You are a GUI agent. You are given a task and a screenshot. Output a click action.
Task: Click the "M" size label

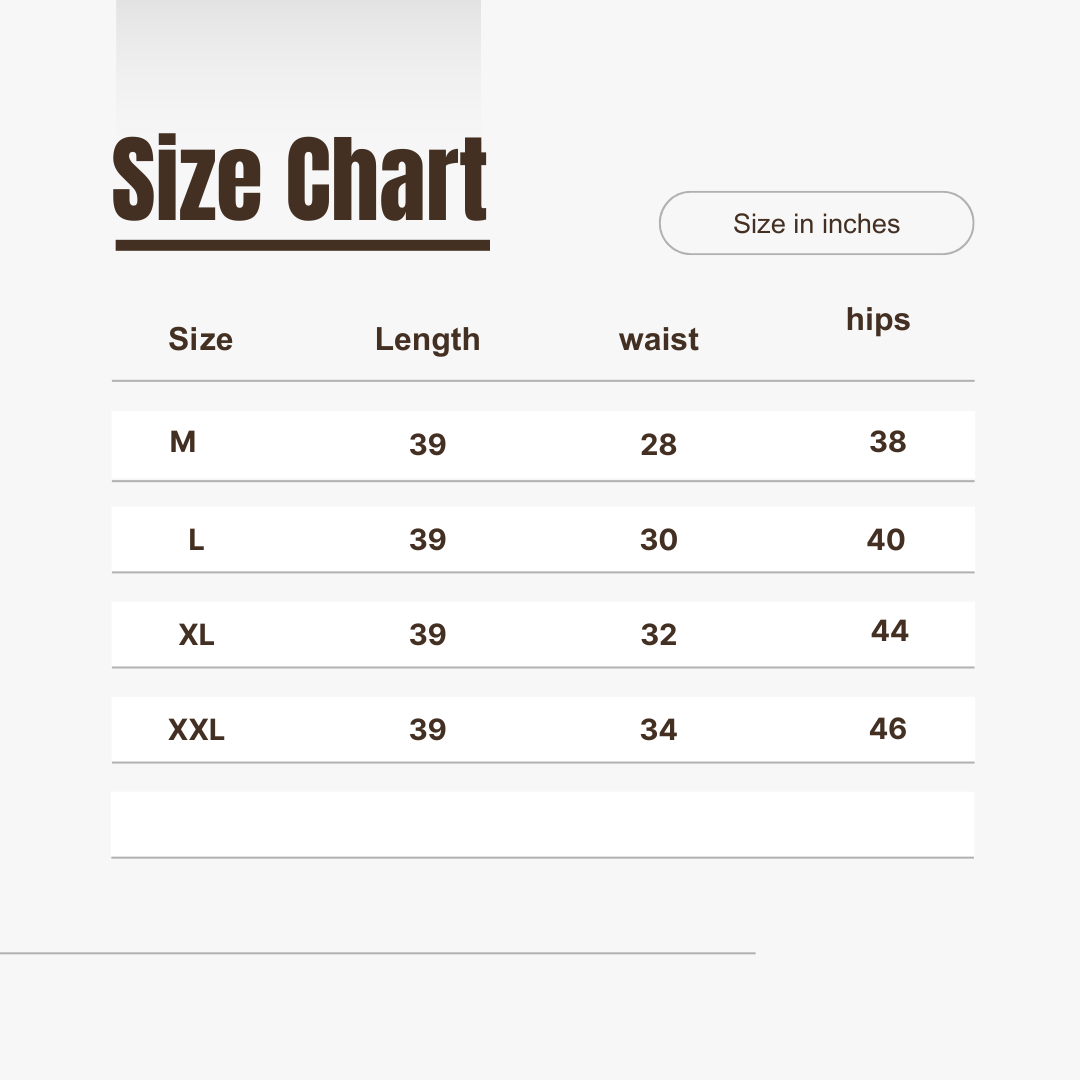click(x=183, y=442)
